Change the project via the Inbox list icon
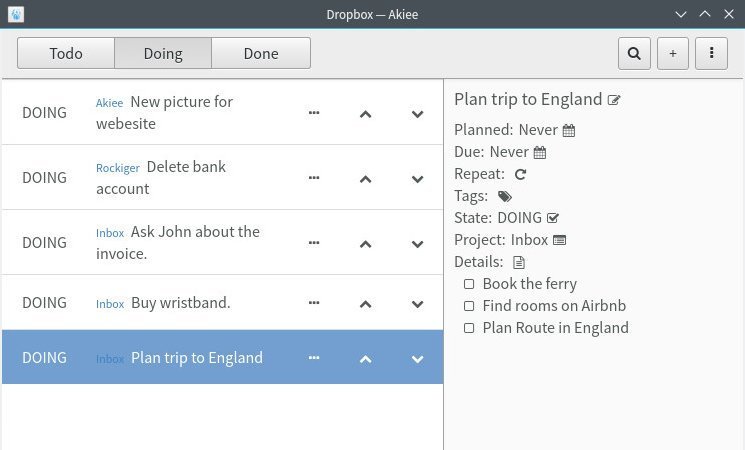745x450 pixels. [x=560, y=240]
